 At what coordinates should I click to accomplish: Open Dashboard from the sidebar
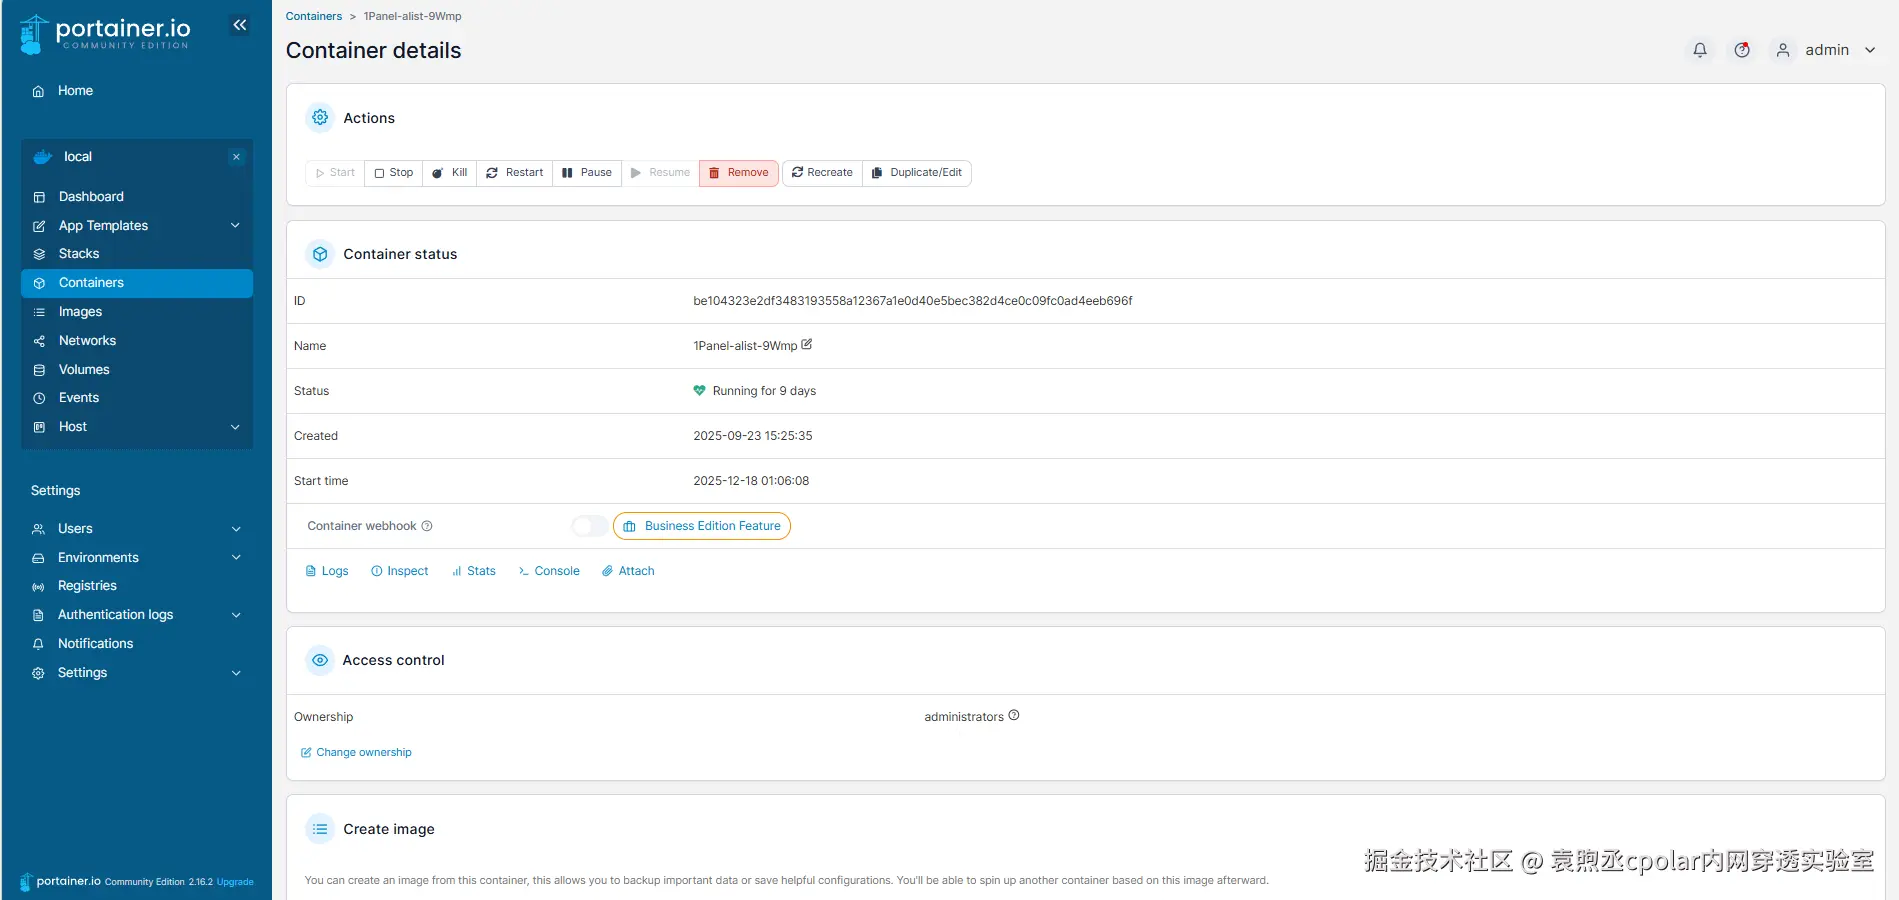[x=136, y=197]
